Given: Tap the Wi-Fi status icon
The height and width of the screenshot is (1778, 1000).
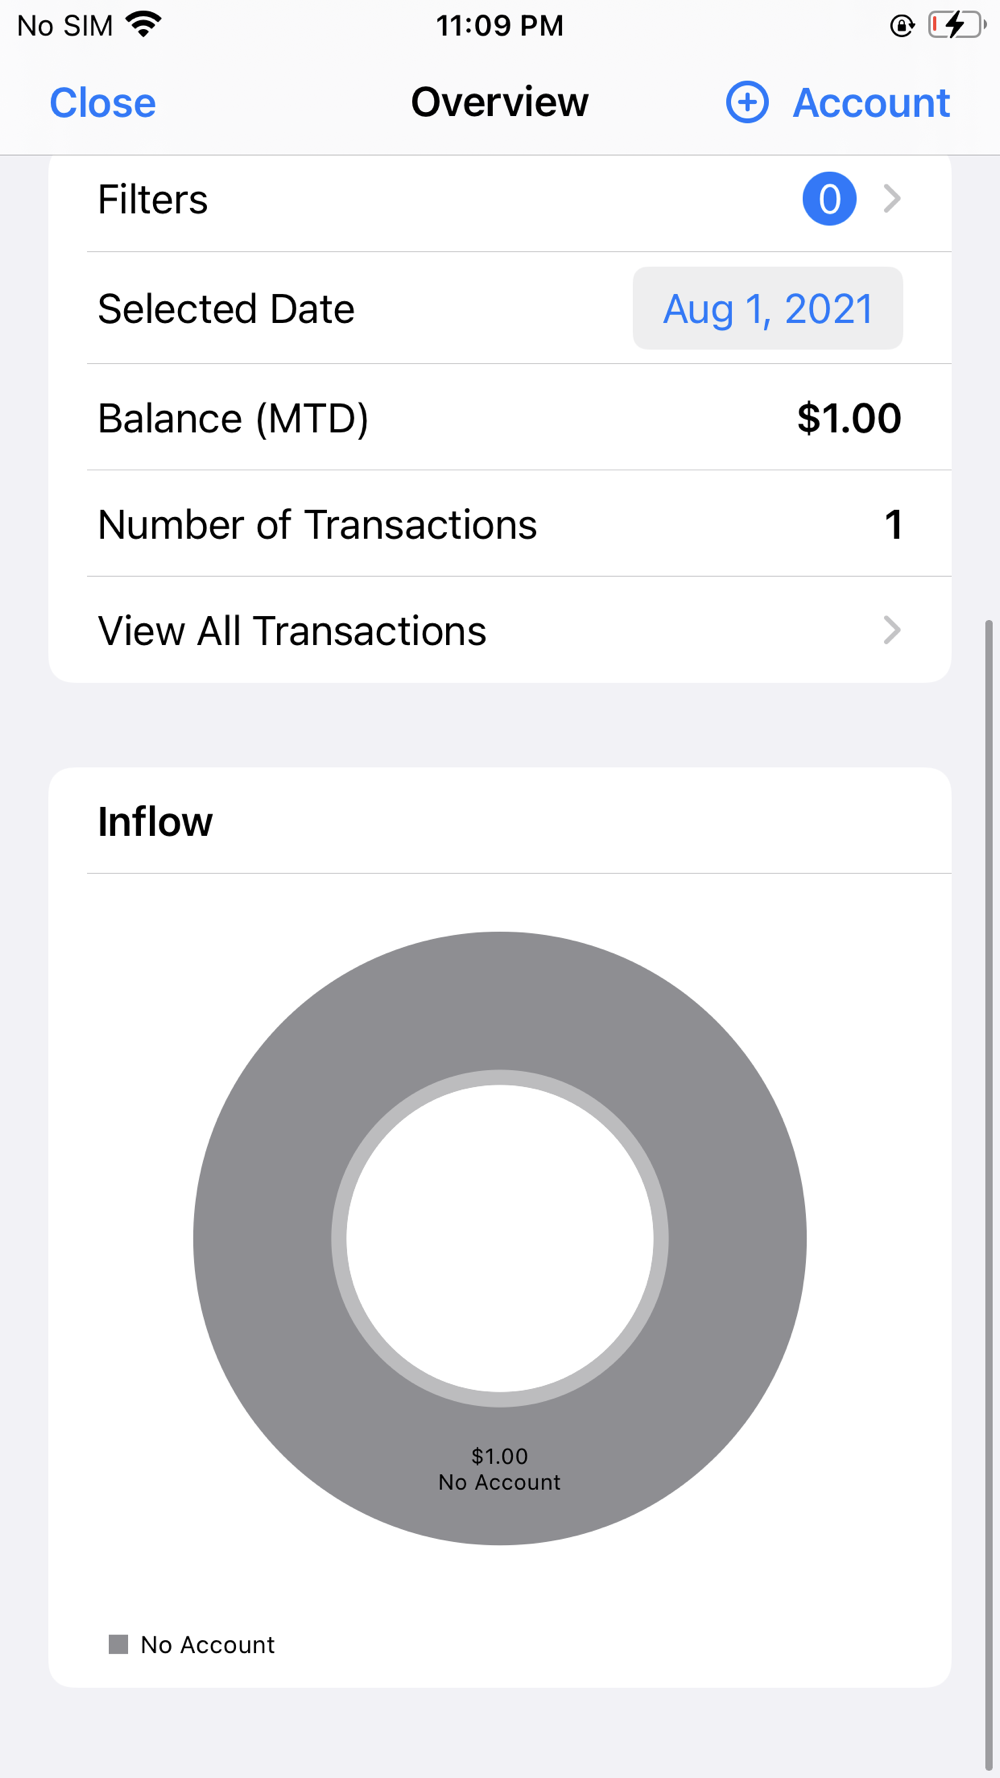Looking at the screenshot, I should 145,25.
